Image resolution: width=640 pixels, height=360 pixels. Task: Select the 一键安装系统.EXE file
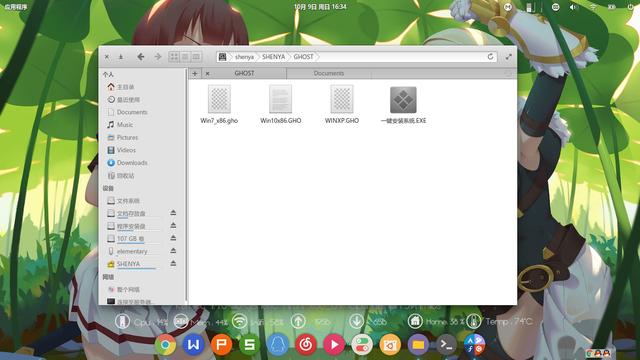point(403,104)
